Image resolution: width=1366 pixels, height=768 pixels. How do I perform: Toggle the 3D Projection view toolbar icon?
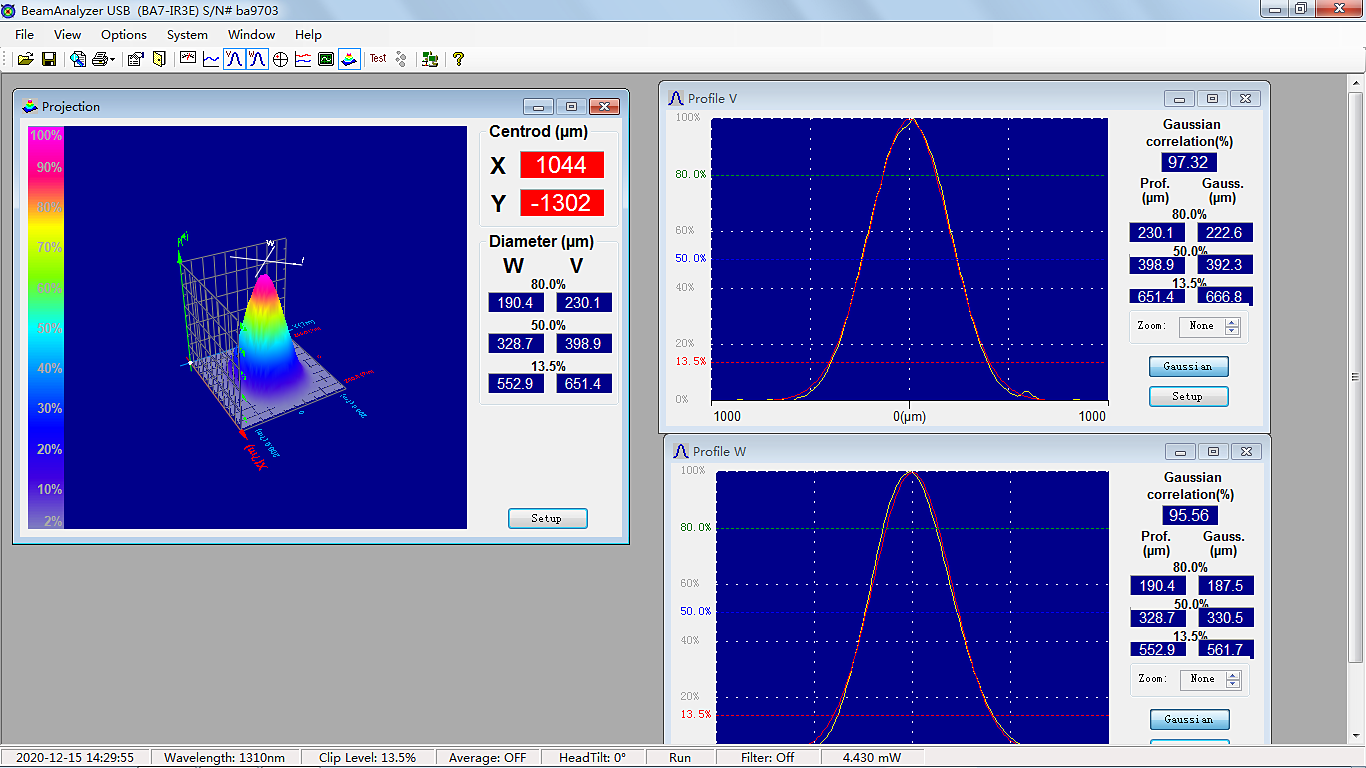[349, 59]
